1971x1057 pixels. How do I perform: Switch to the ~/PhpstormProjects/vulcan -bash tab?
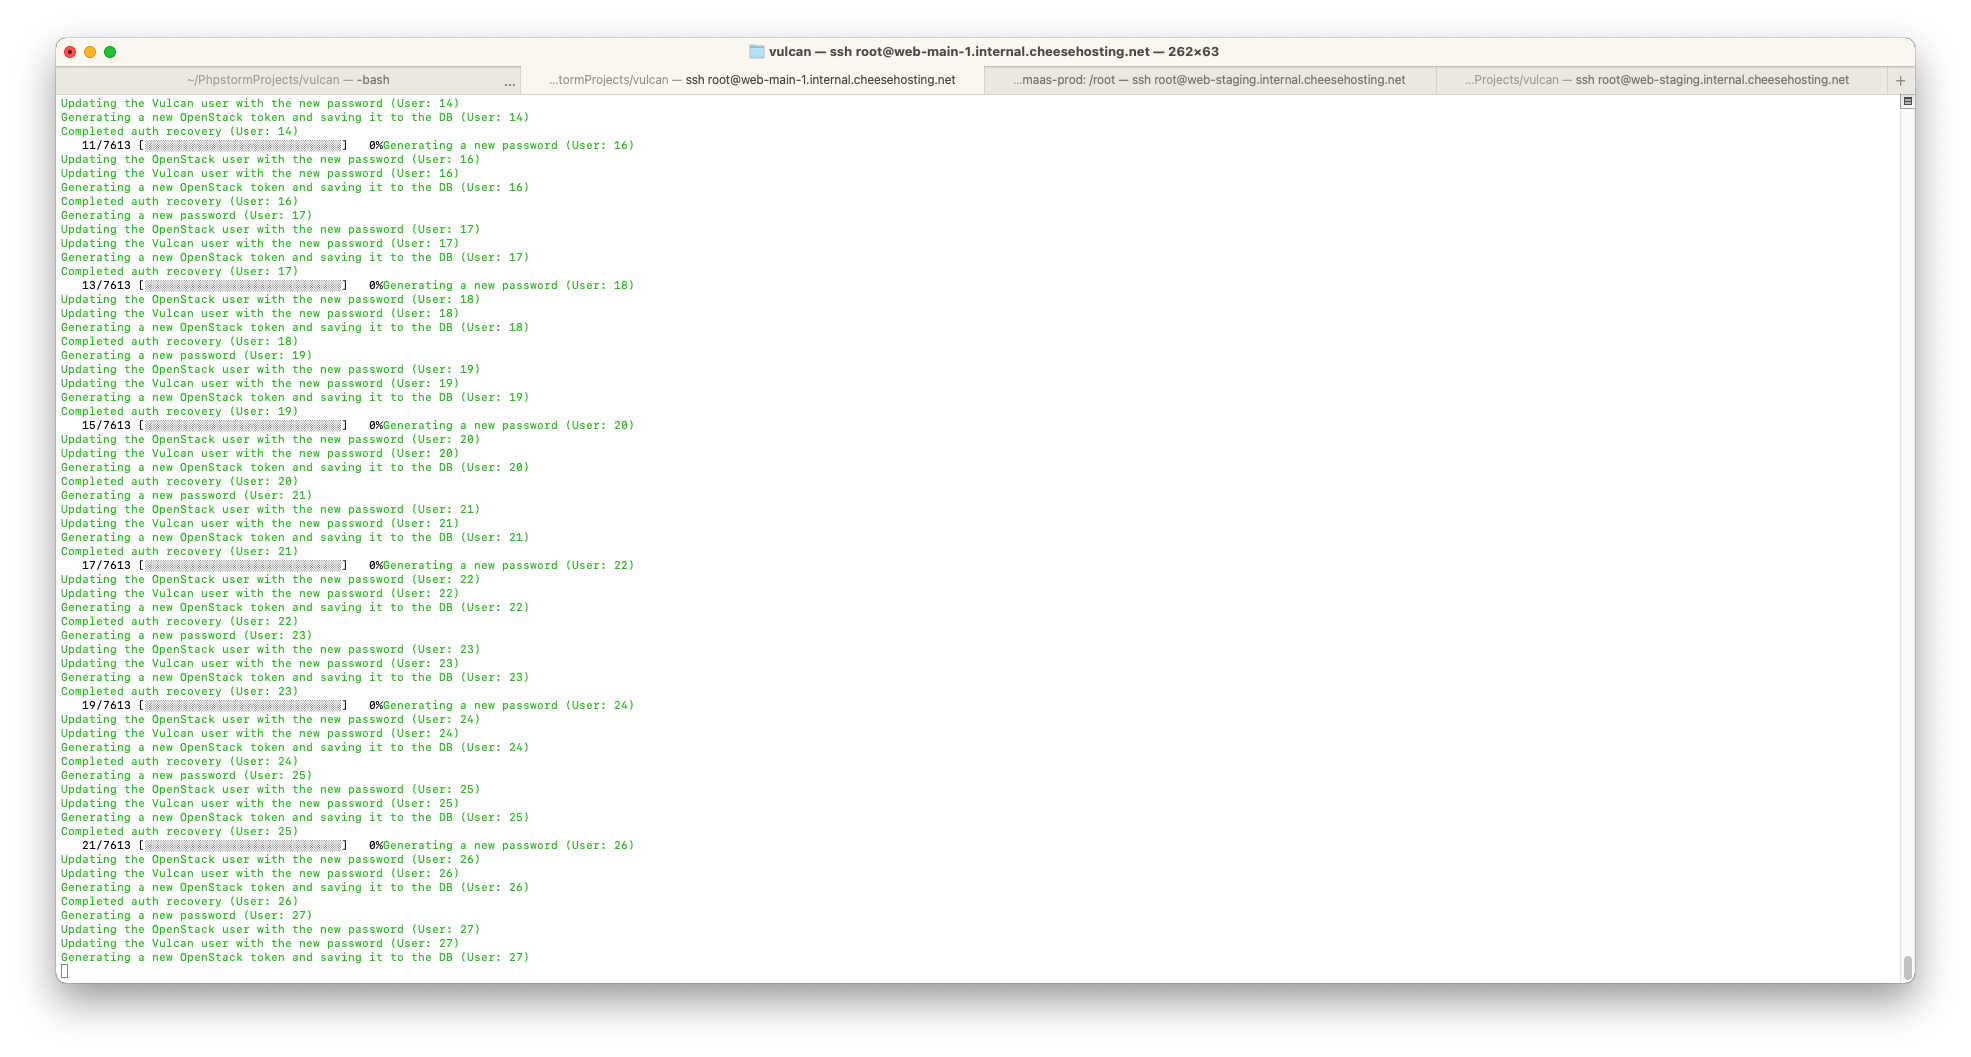pyautogui.click(x=288, y=80)
